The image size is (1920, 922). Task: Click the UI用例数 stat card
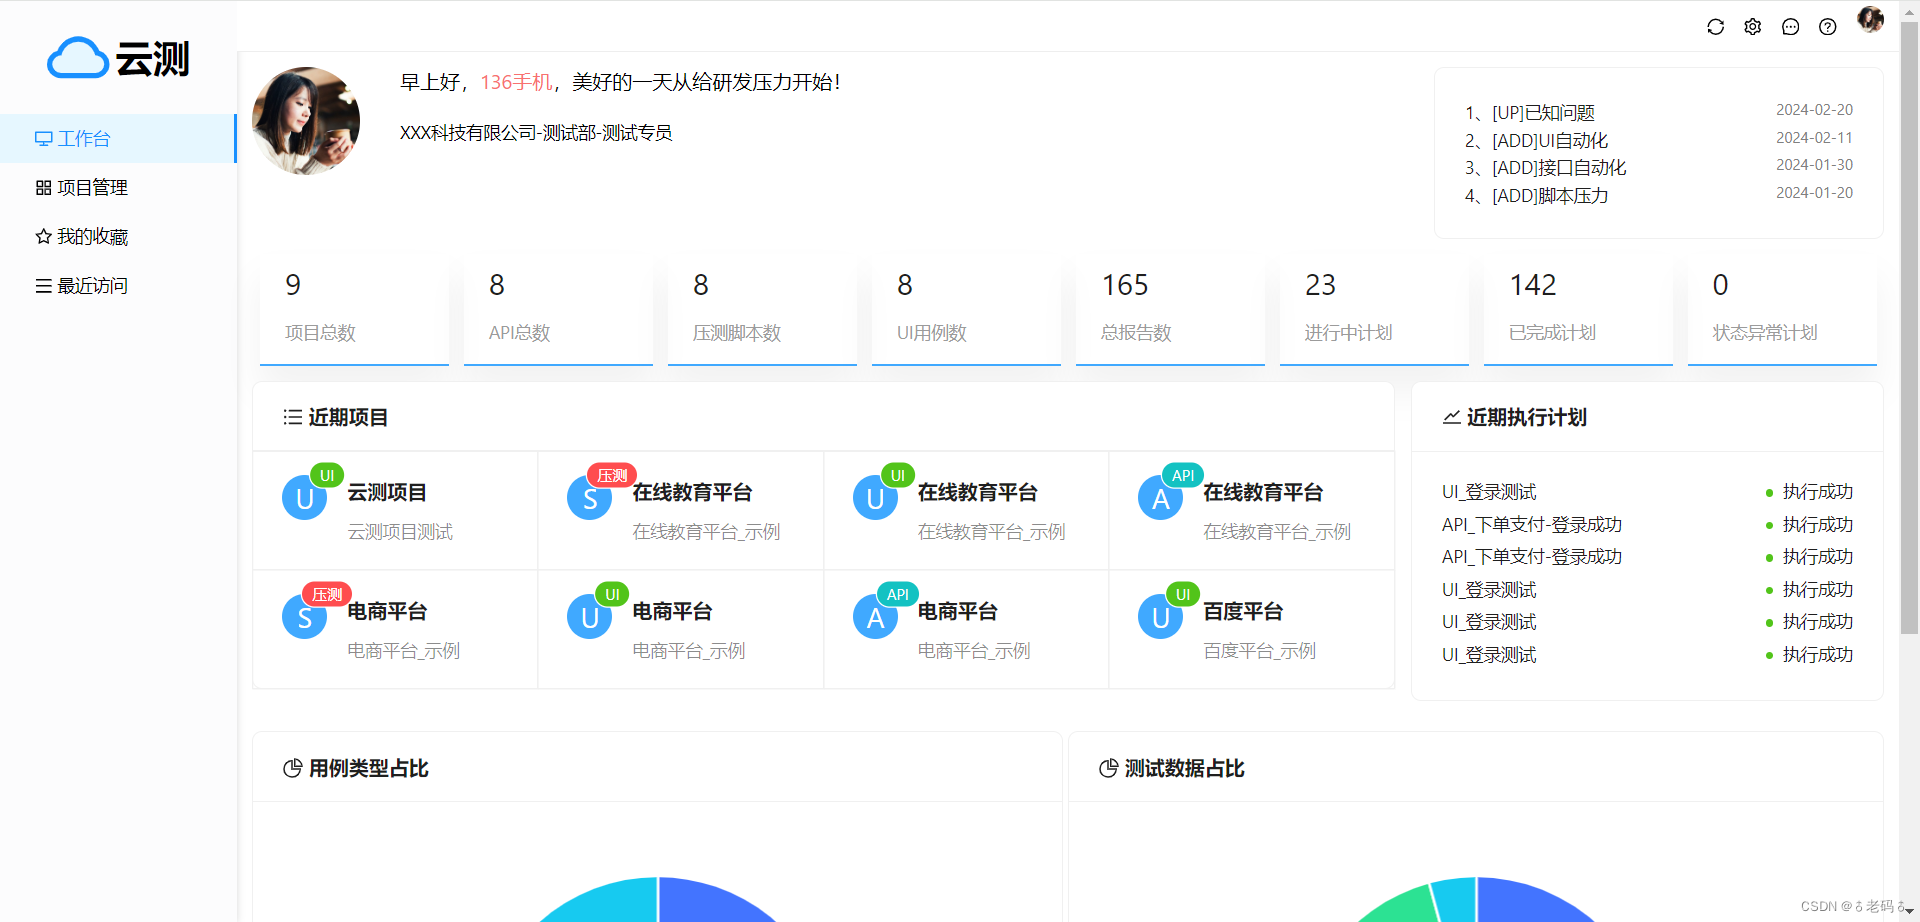966,311
